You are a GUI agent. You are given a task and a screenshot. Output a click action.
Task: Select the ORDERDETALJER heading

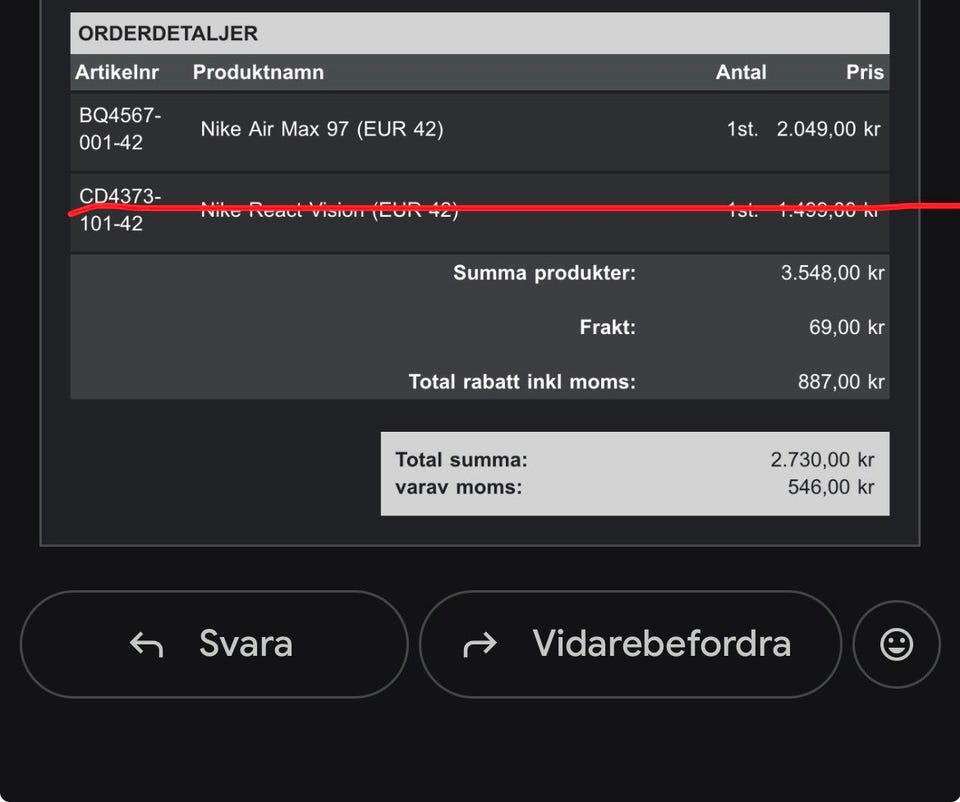[168, 33]
